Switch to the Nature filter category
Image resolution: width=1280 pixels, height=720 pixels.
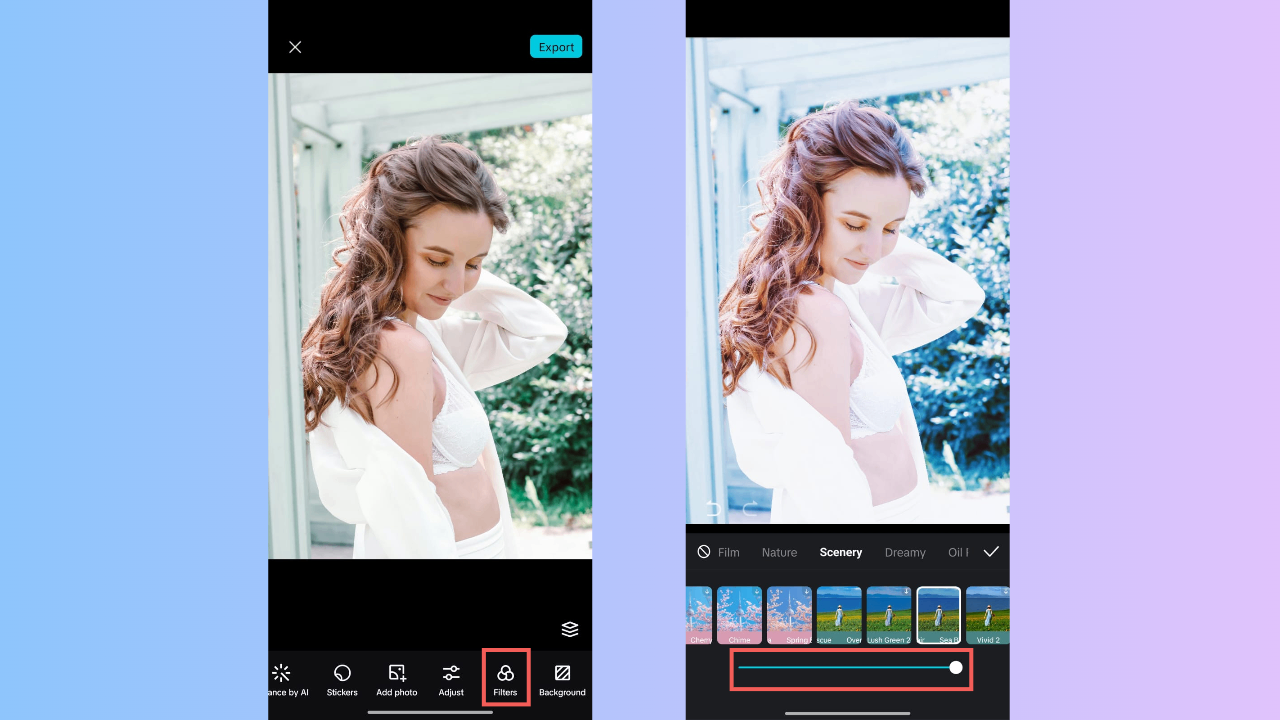tap(779, 552)
